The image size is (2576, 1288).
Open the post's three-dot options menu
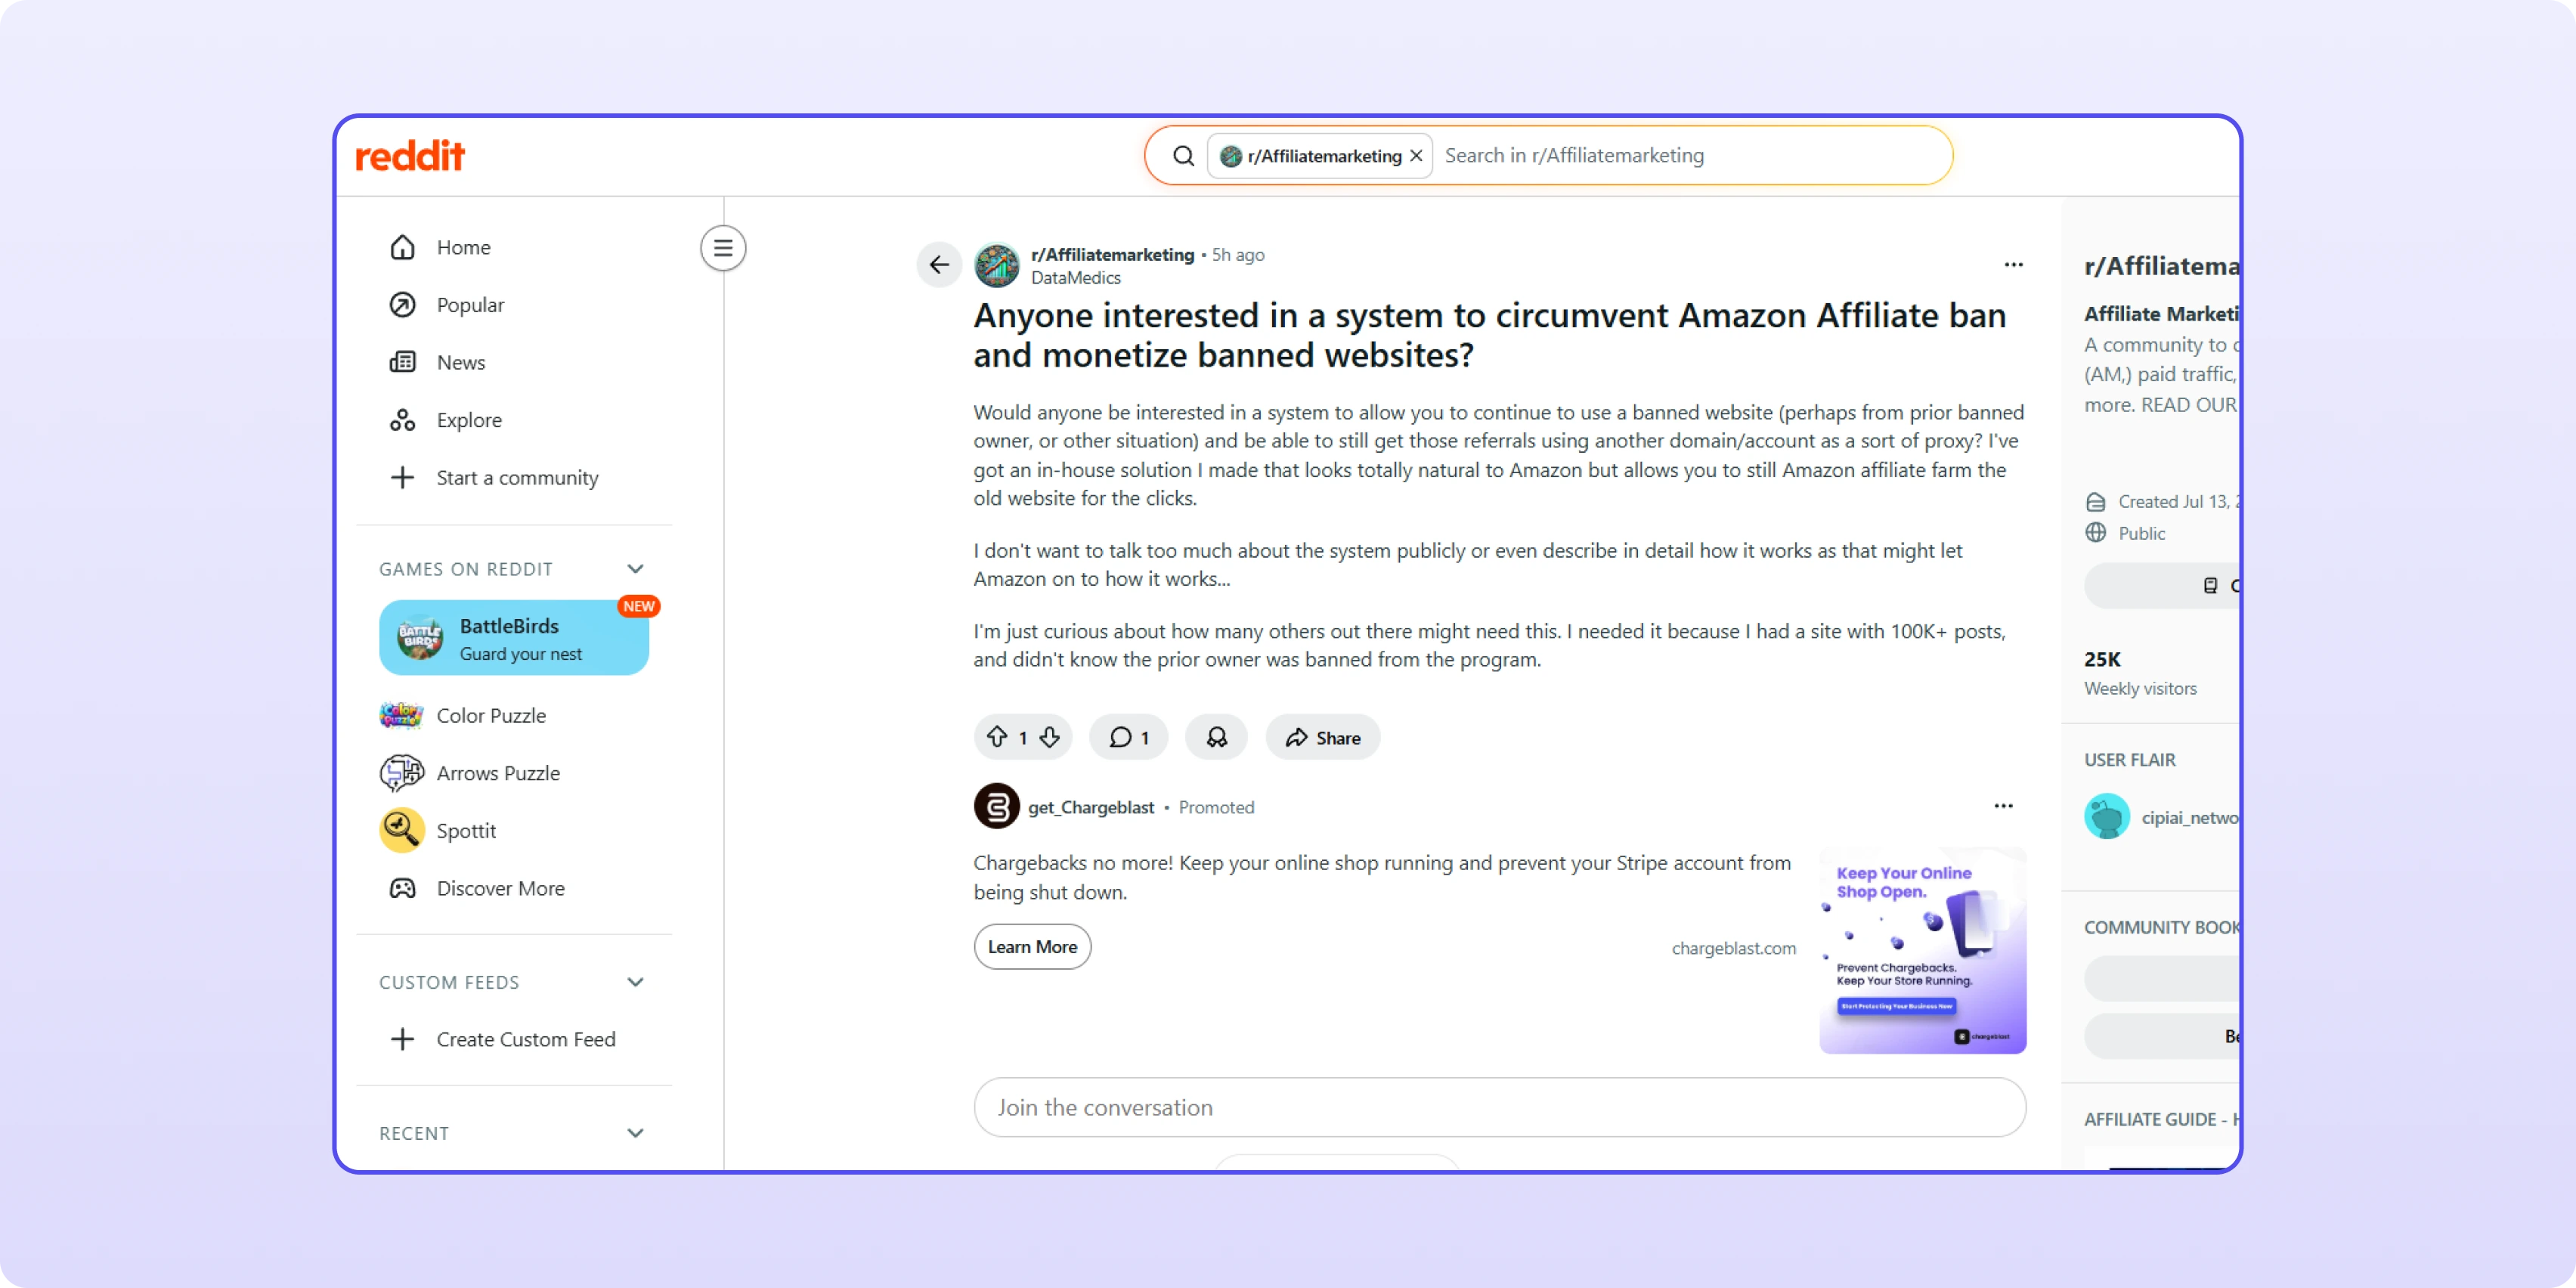point(2013,265)
